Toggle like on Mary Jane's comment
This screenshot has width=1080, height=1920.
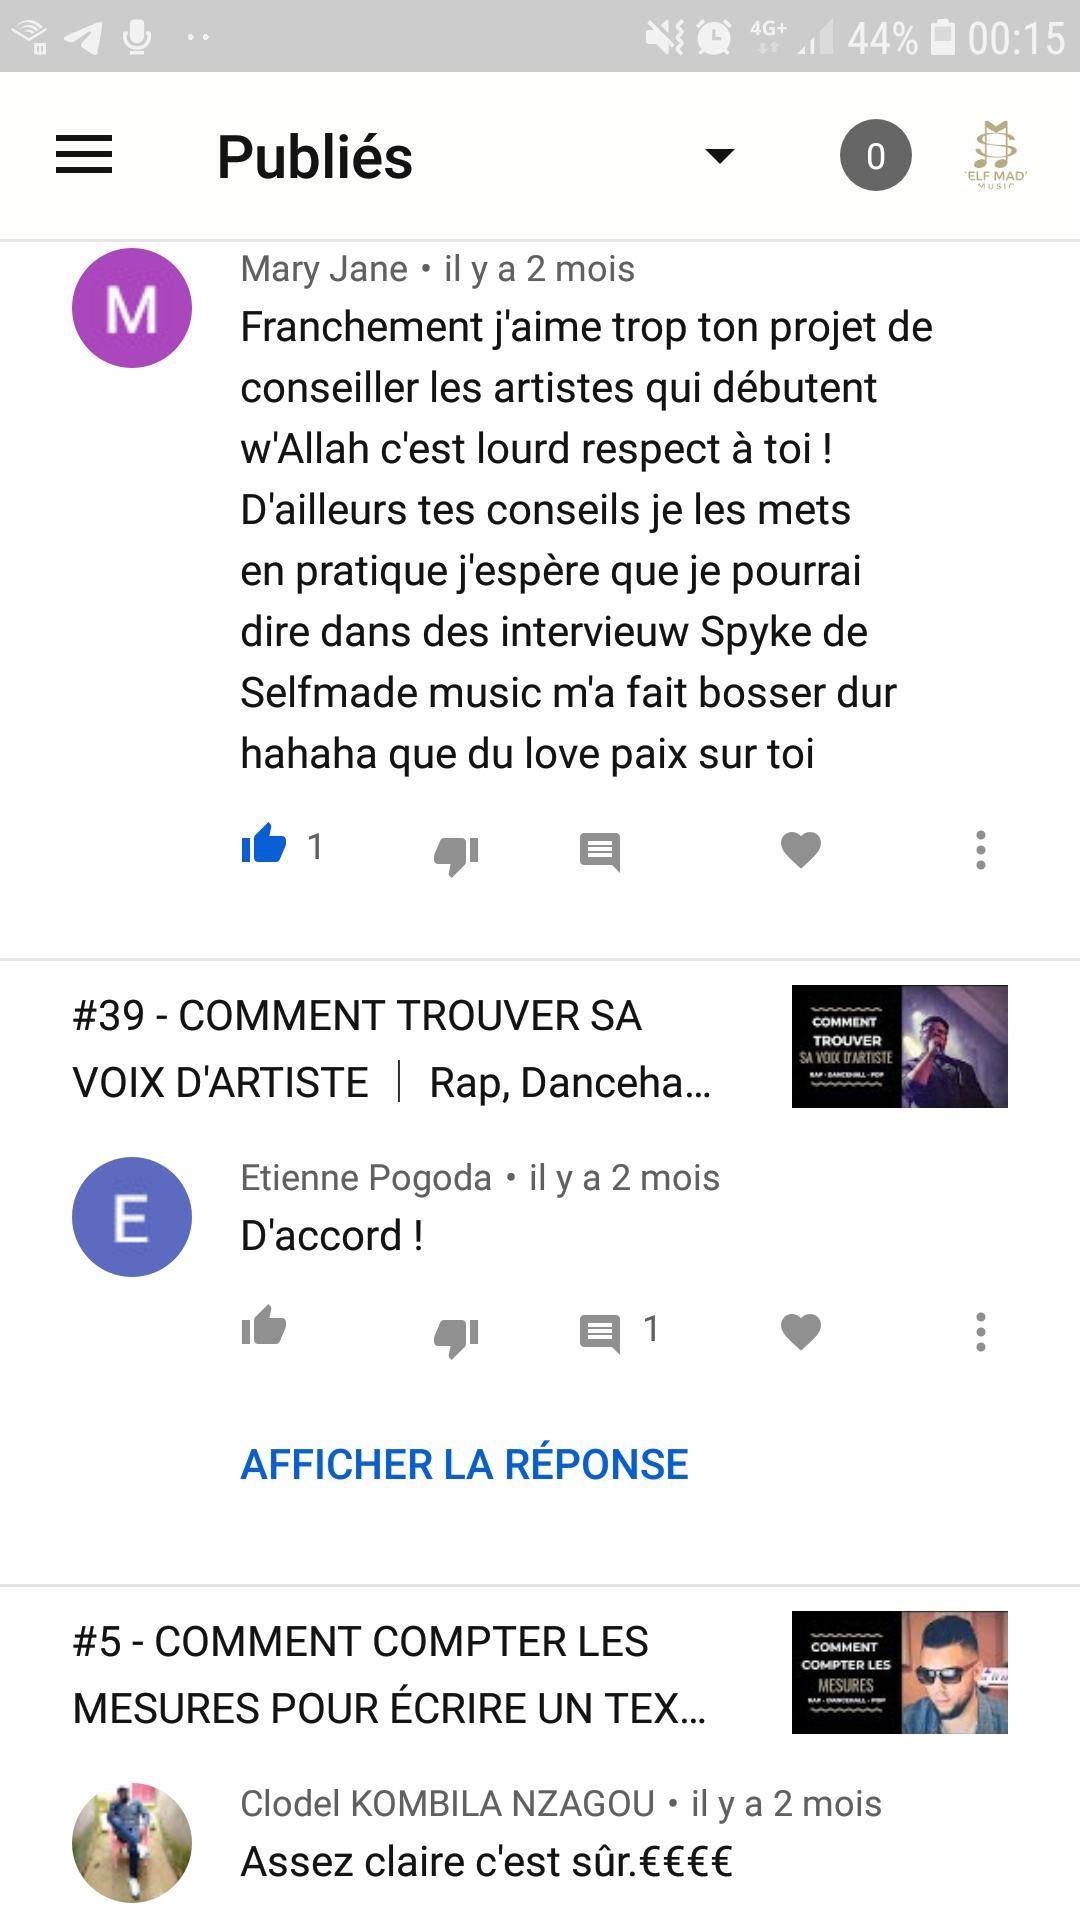[x=264, y=846]
